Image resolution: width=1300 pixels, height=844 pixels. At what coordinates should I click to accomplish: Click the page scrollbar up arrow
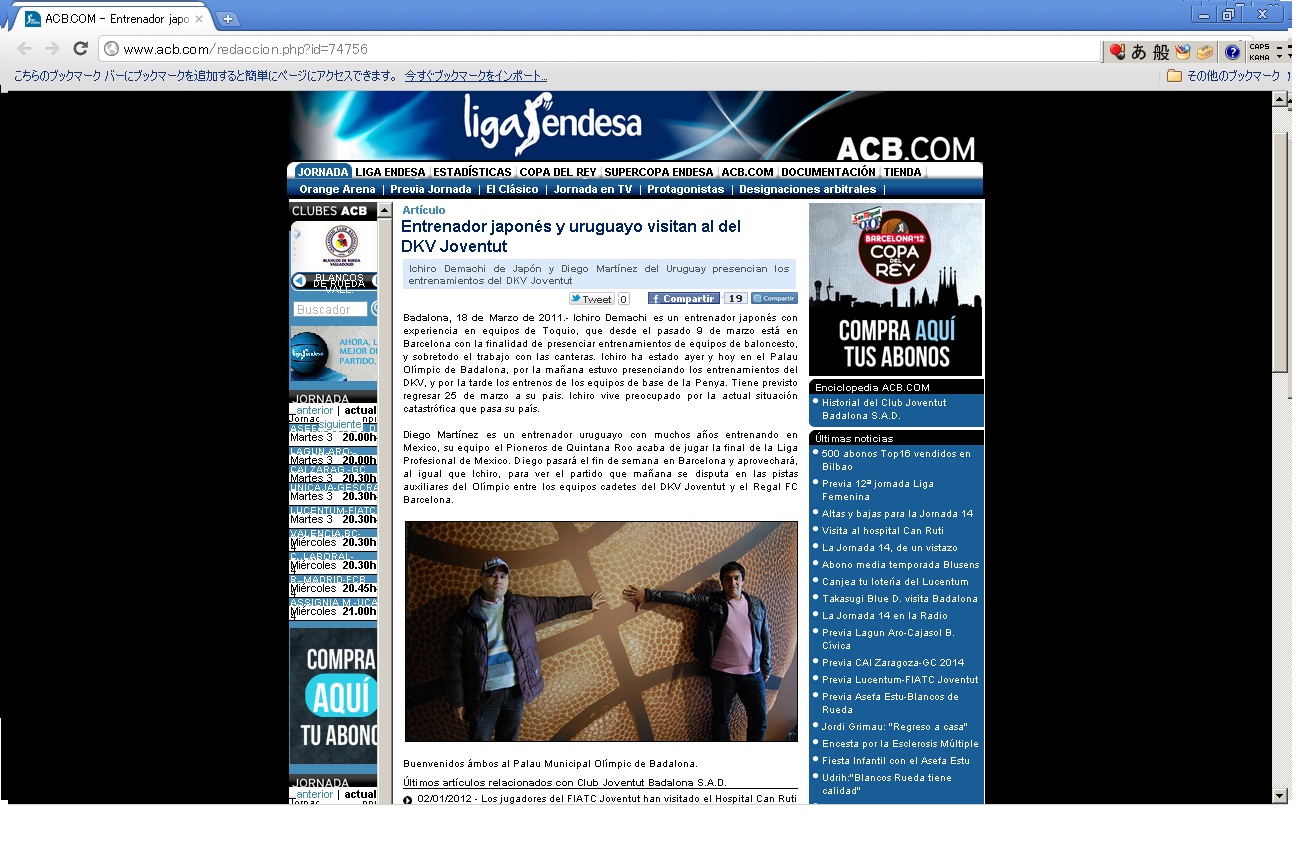(x=1280, y=99)
